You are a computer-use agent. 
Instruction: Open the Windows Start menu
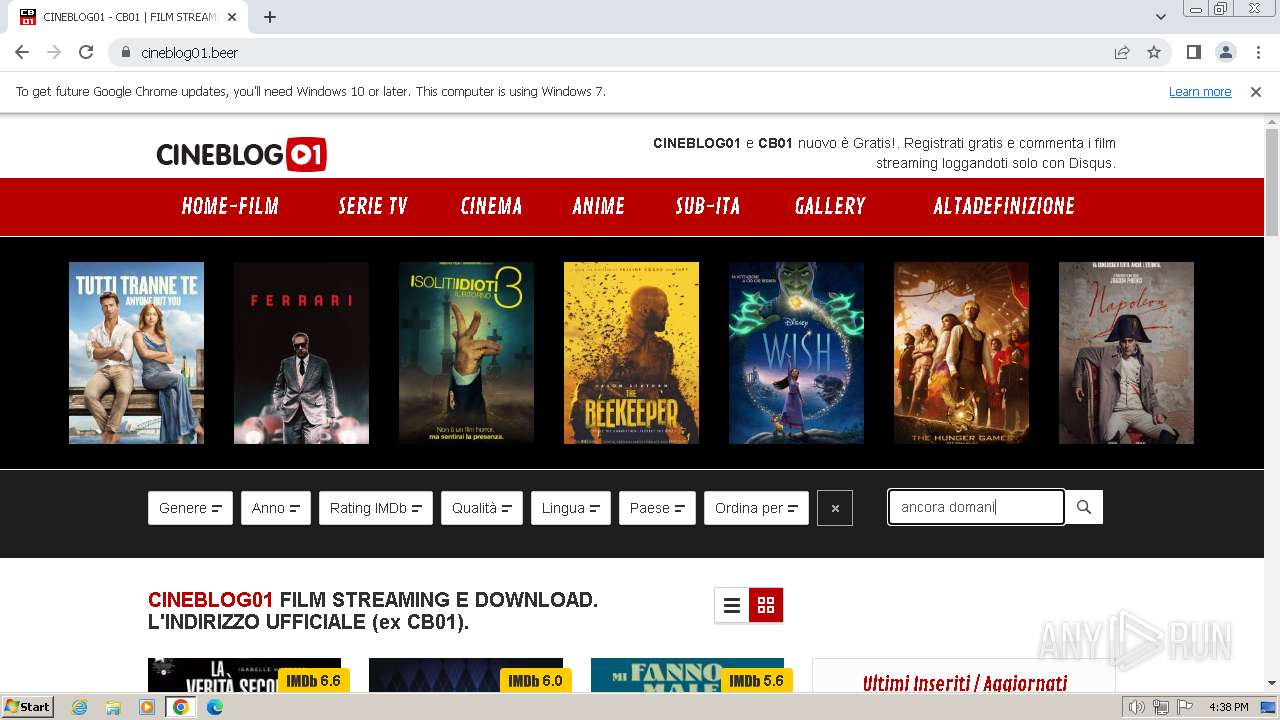[28, 707]
